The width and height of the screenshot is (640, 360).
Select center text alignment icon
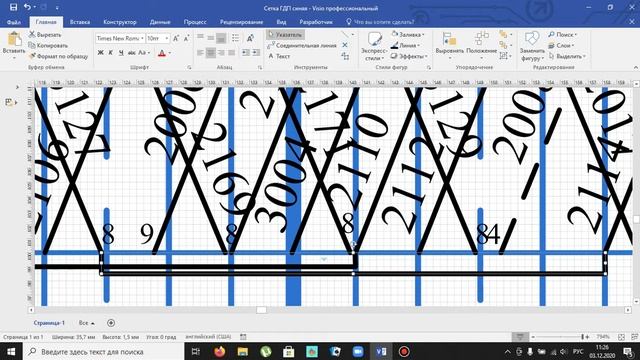211,53
